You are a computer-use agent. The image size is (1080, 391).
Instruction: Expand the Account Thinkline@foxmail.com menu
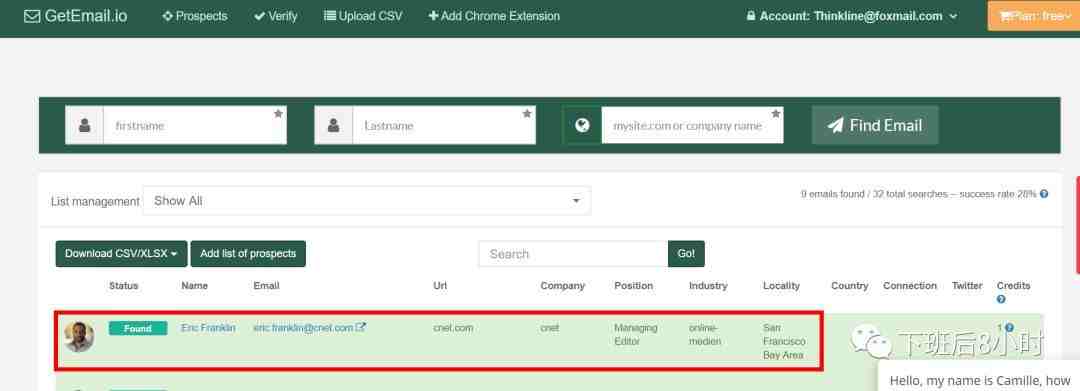point(851,16)
